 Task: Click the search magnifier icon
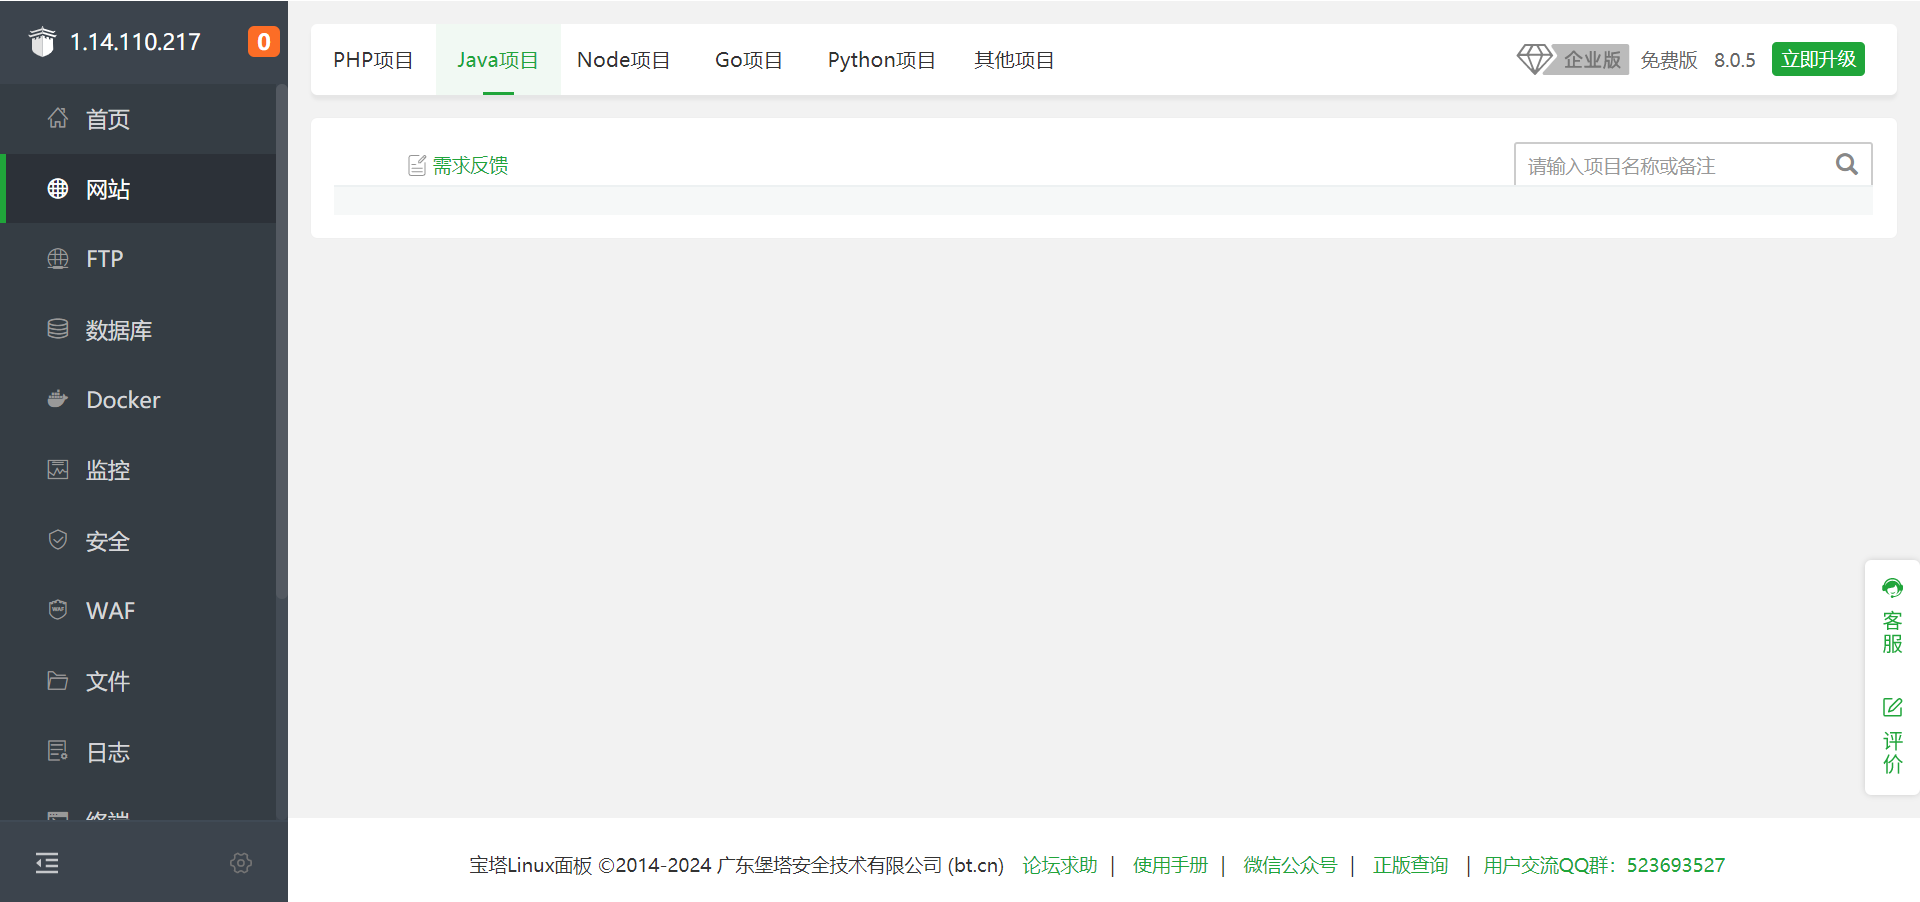(x=1846, y=164)
